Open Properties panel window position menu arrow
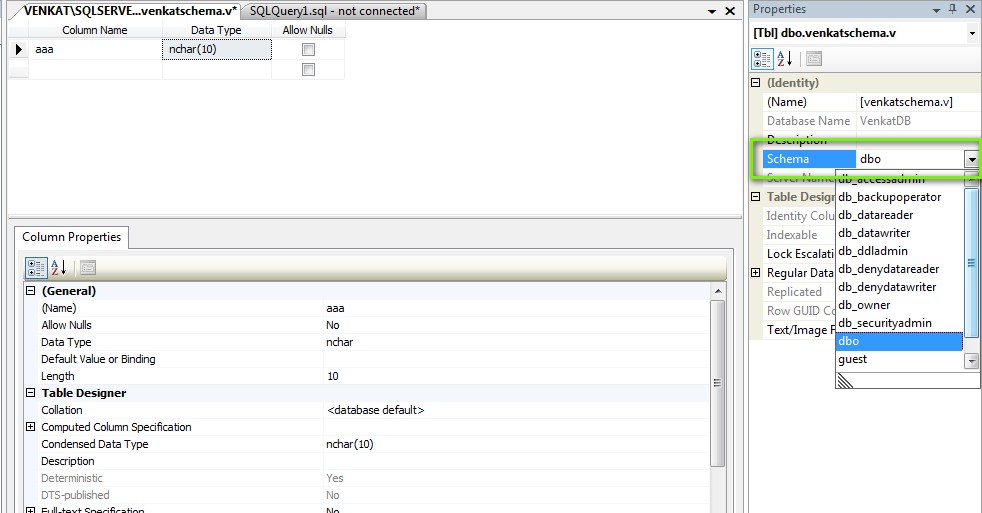Image resolution: width=982 pixels, height=513 pixels. click(936, 10)
